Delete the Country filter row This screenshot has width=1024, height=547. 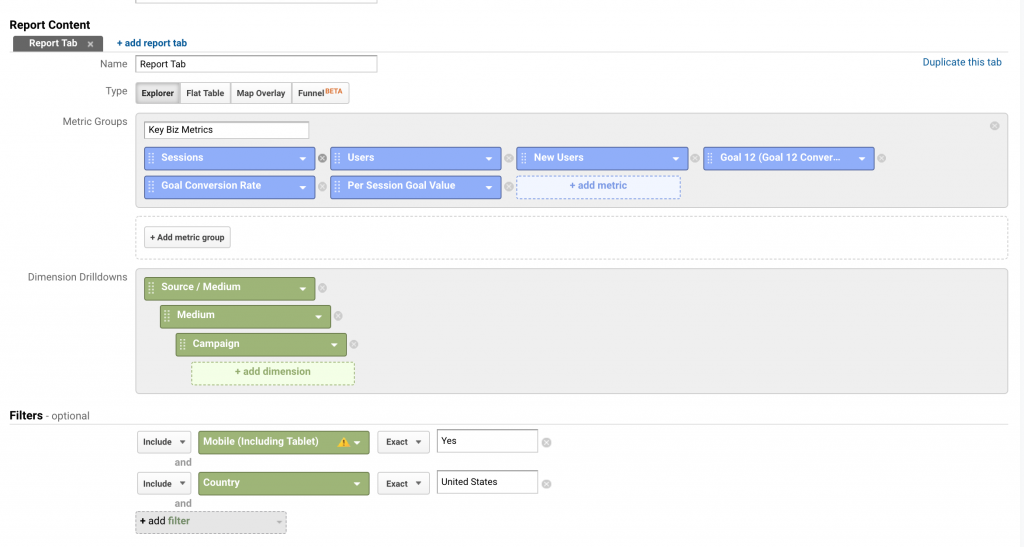click(x=546, y=484)
